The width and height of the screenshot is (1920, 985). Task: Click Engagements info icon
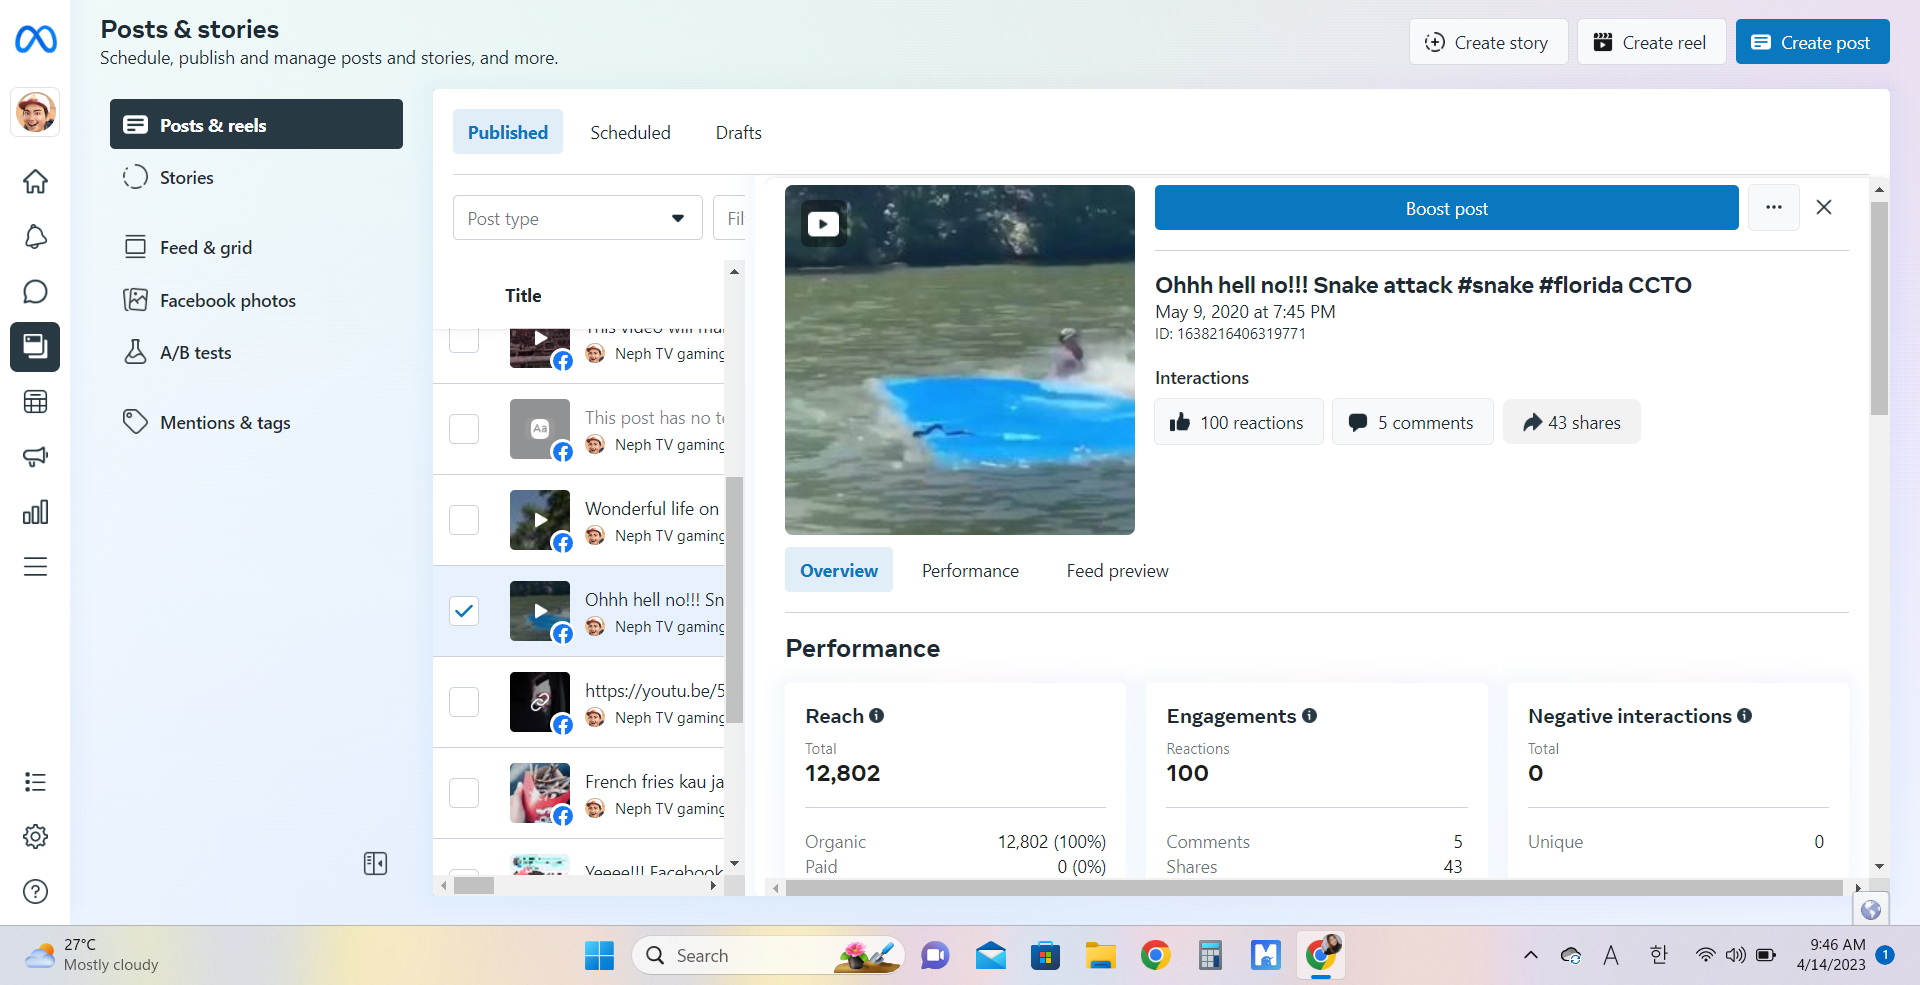[1309, 716]
